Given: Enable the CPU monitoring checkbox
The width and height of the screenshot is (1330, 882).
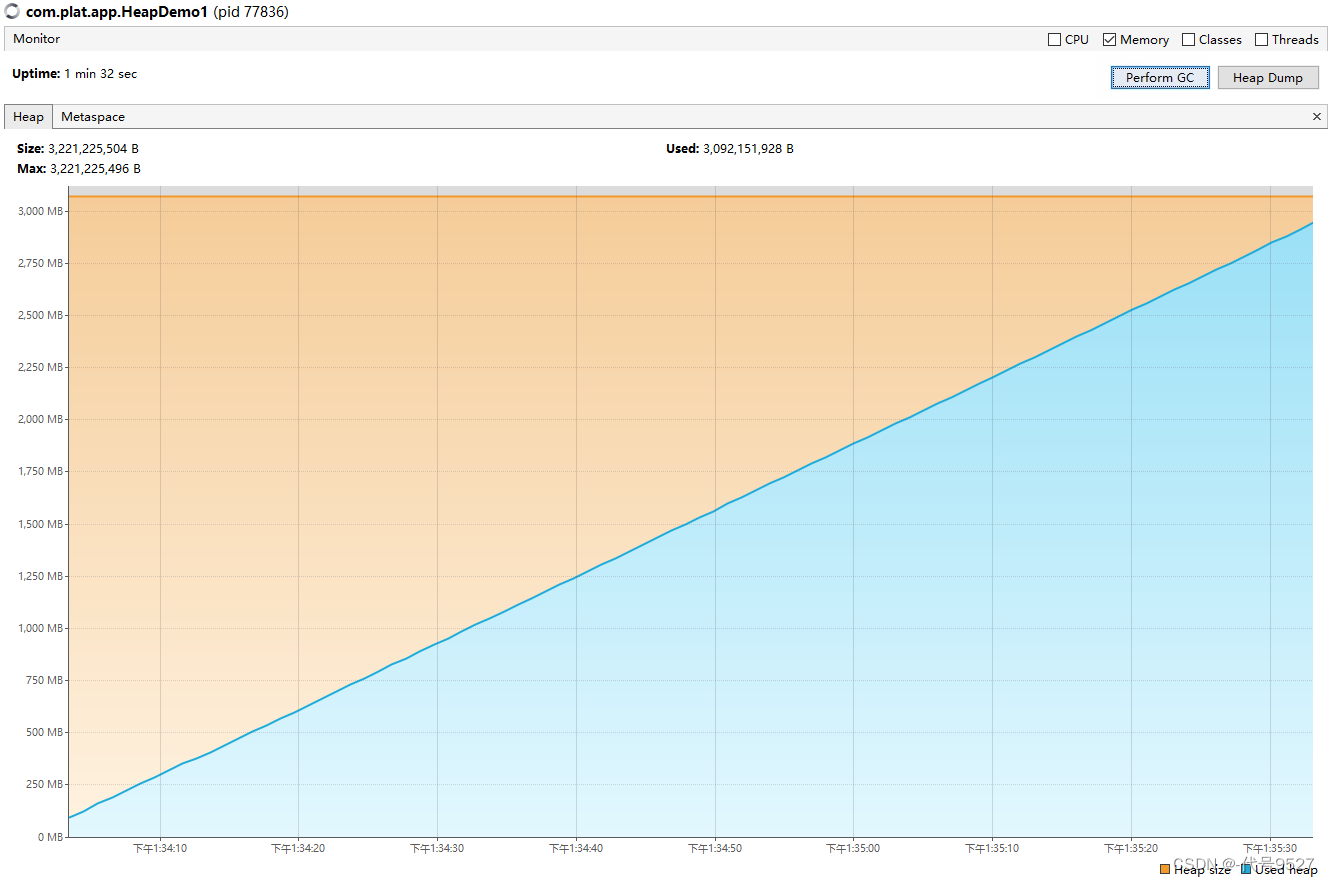Looking at the screenshot, I should 1054,40.
